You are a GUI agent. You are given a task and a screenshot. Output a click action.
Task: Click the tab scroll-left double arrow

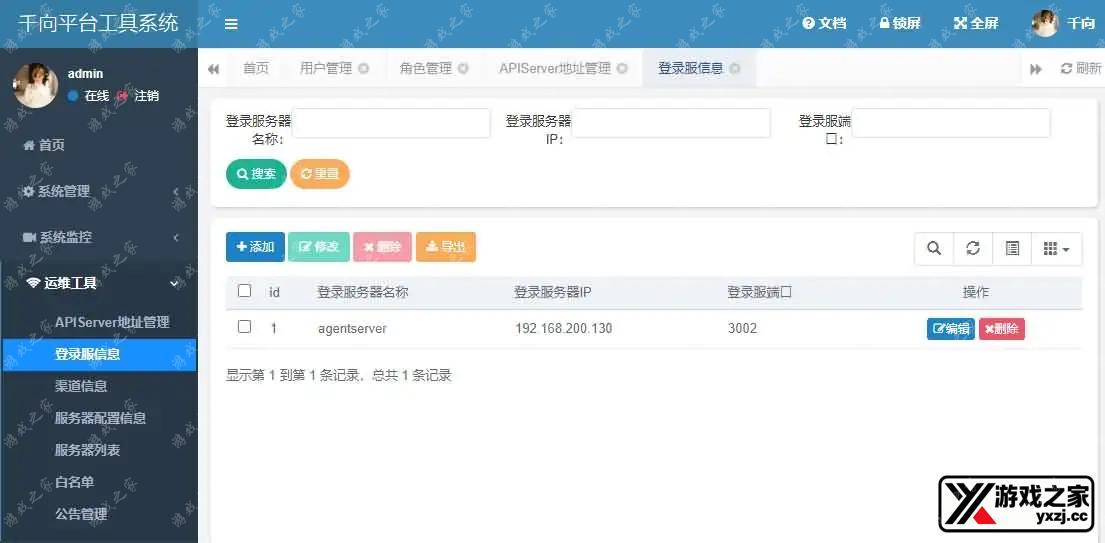click(214, 69)
